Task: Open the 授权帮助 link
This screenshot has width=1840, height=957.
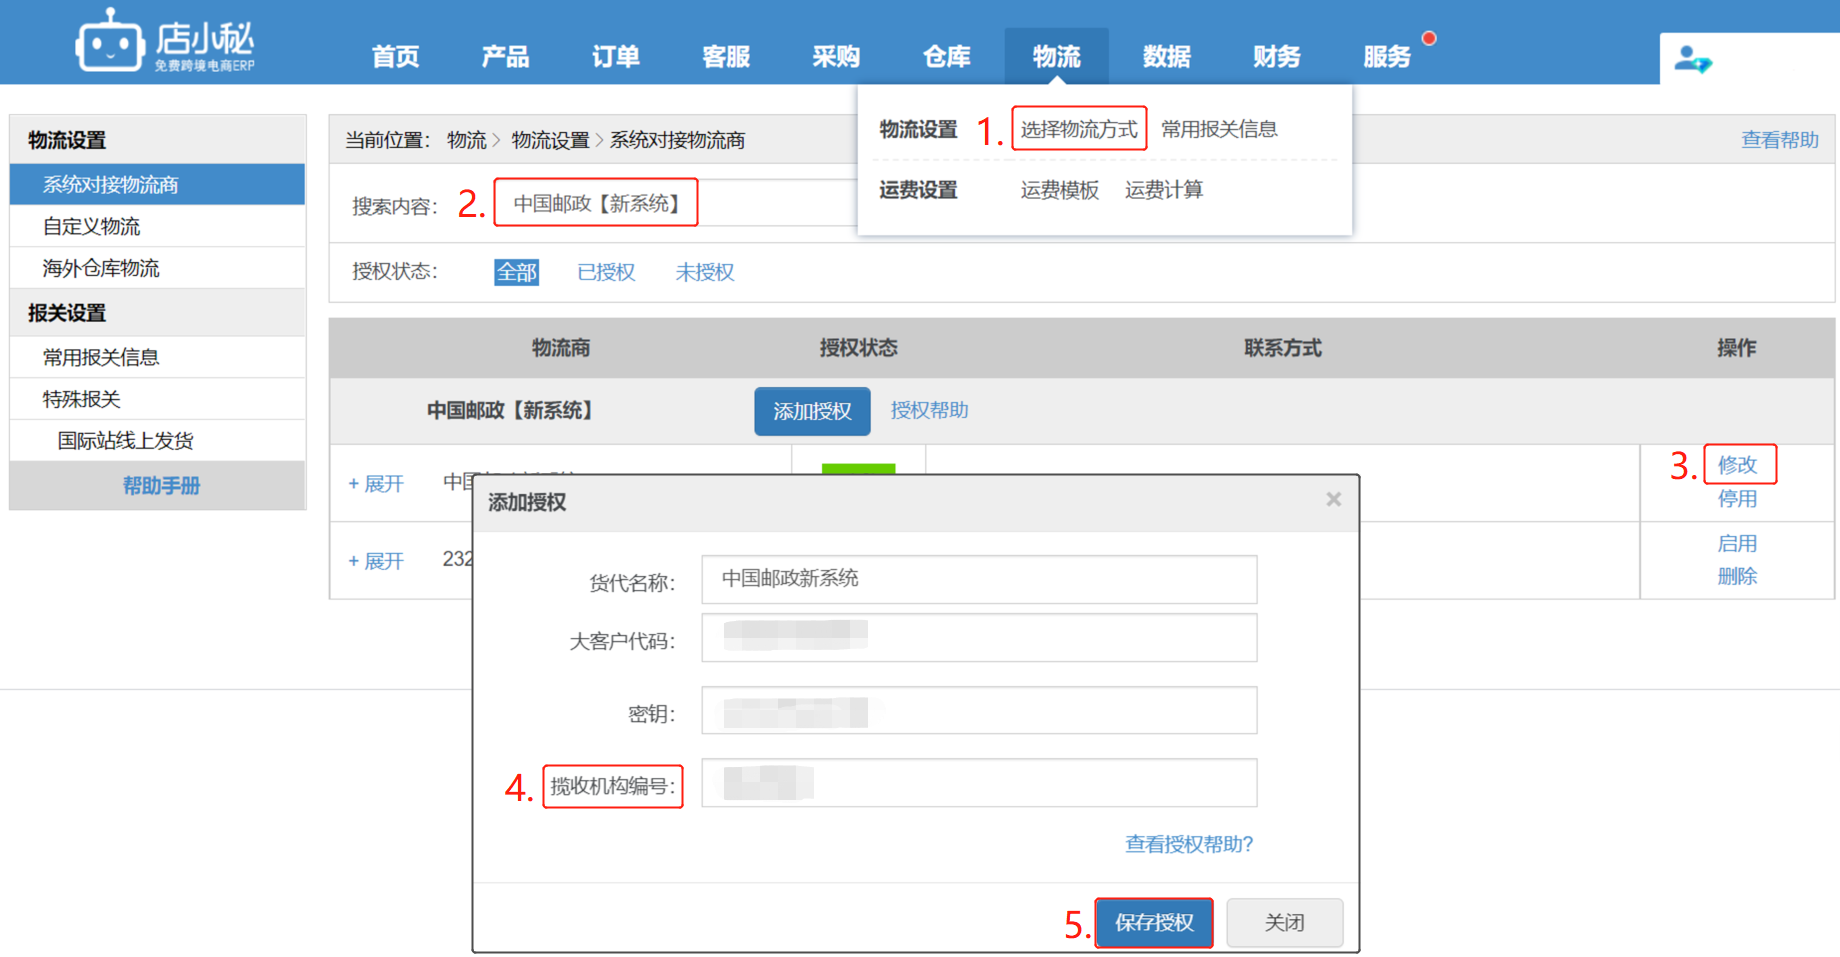Action: [x=929, y=410]
